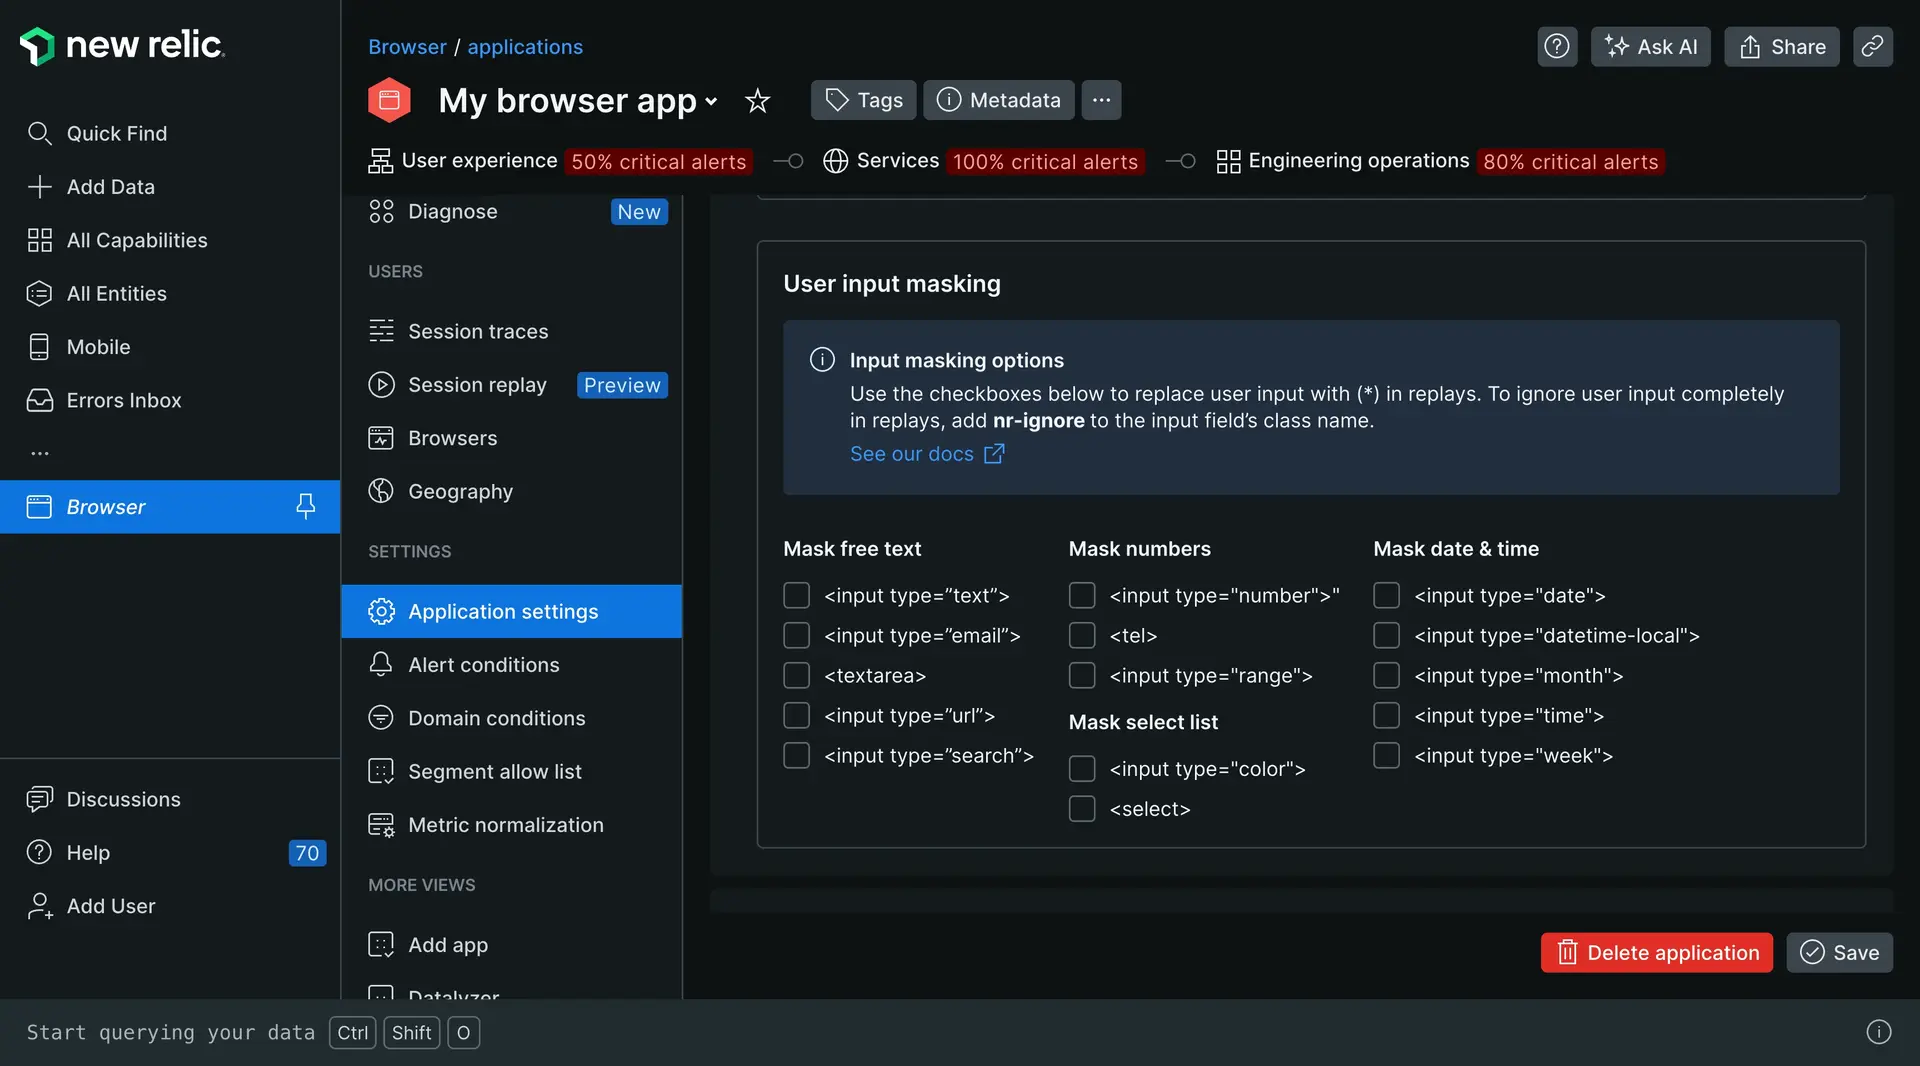1920x1066 pixels.
Task: Check the input type number box
Action: (1082, 595)
